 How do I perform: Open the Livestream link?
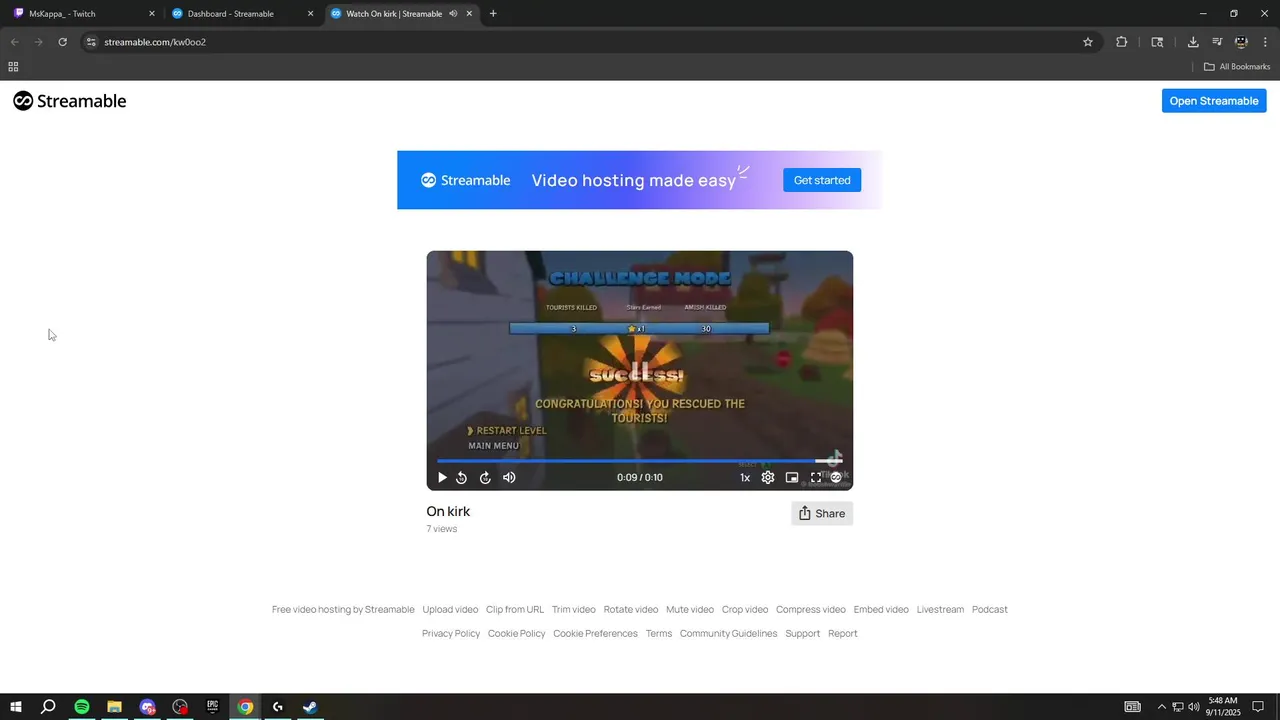940,609
